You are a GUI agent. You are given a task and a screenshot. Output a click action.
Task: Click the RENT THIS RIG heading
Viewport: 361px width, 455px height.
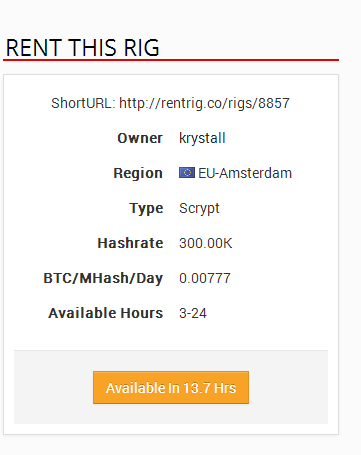(x=83, y=47)
